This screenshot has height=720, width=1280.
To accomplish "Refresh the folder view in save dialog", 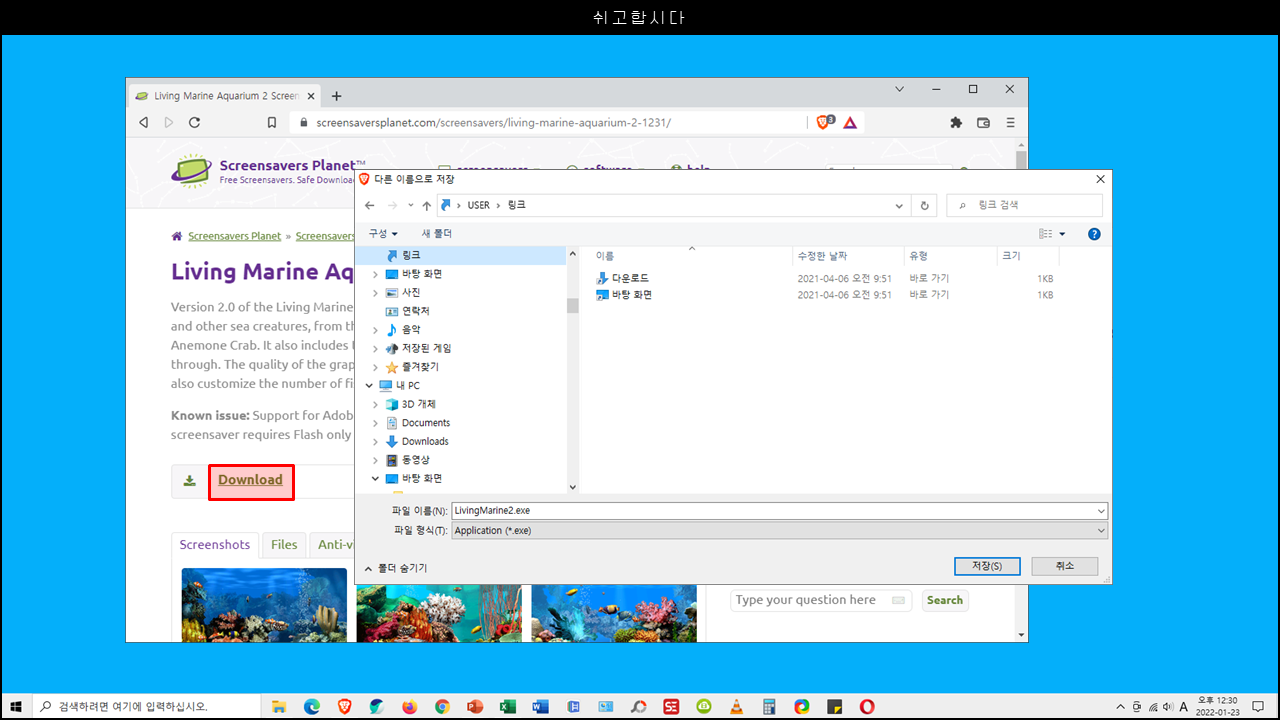I will pos(924,205).
